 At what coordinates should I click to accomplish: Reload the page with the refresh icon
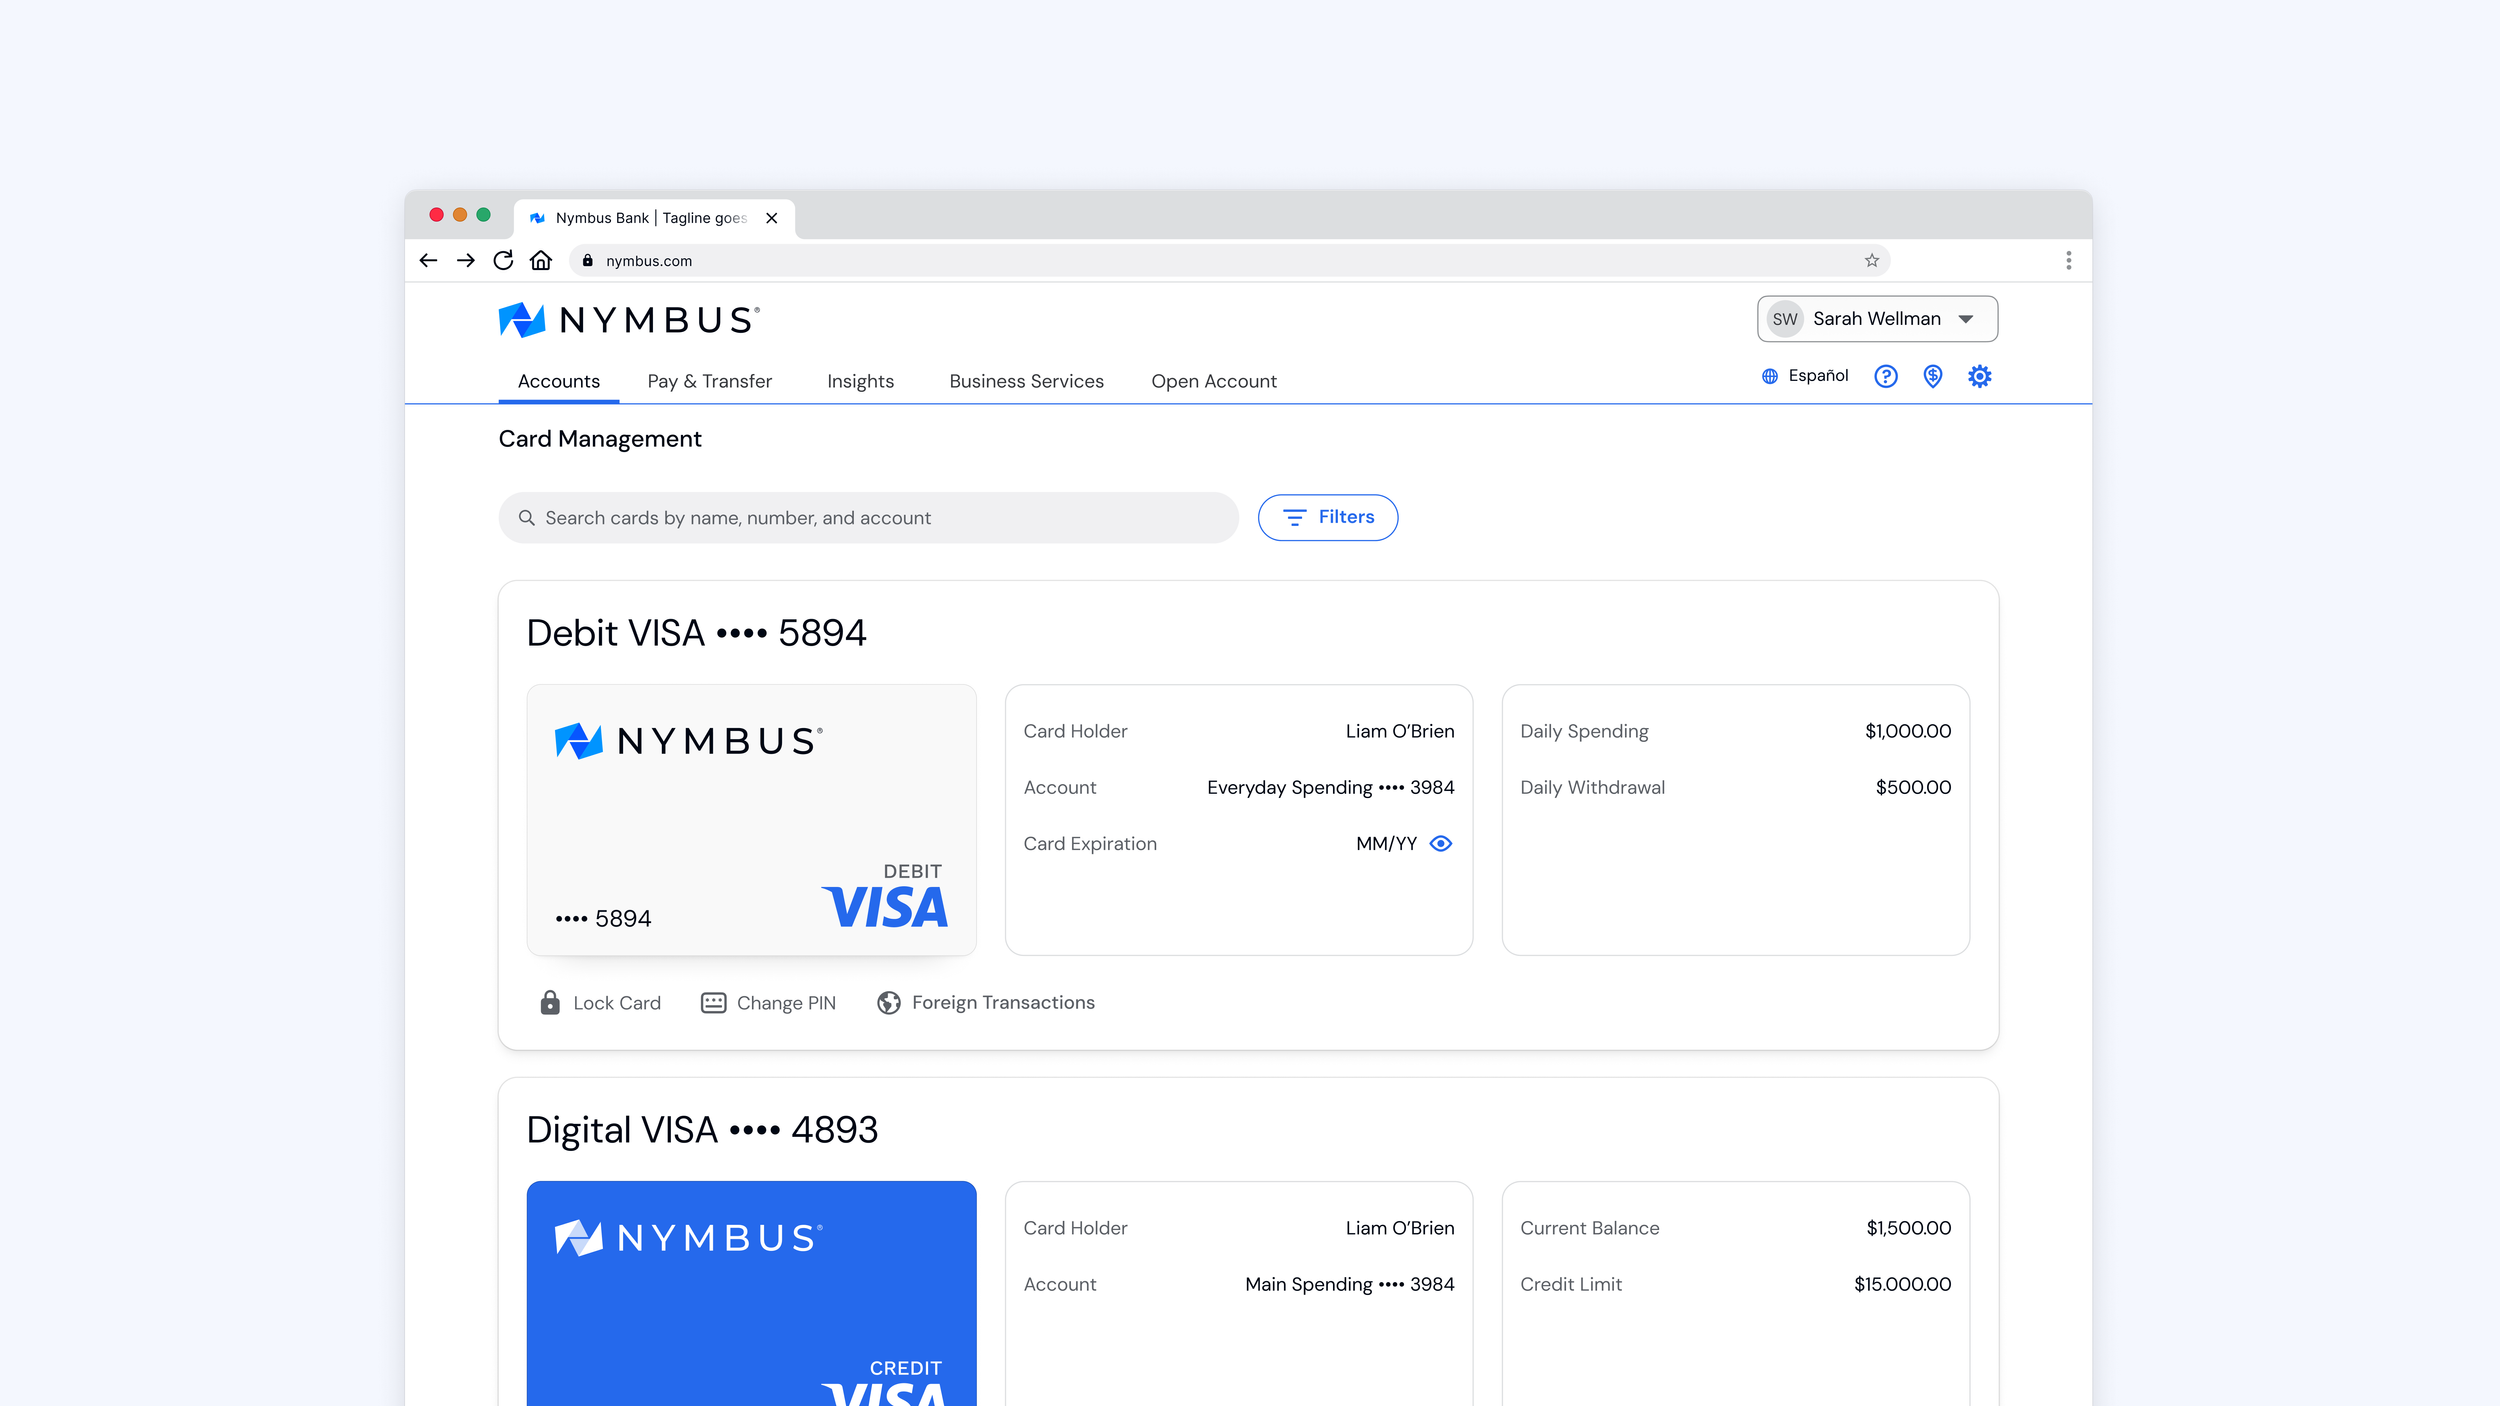[503, 261]
